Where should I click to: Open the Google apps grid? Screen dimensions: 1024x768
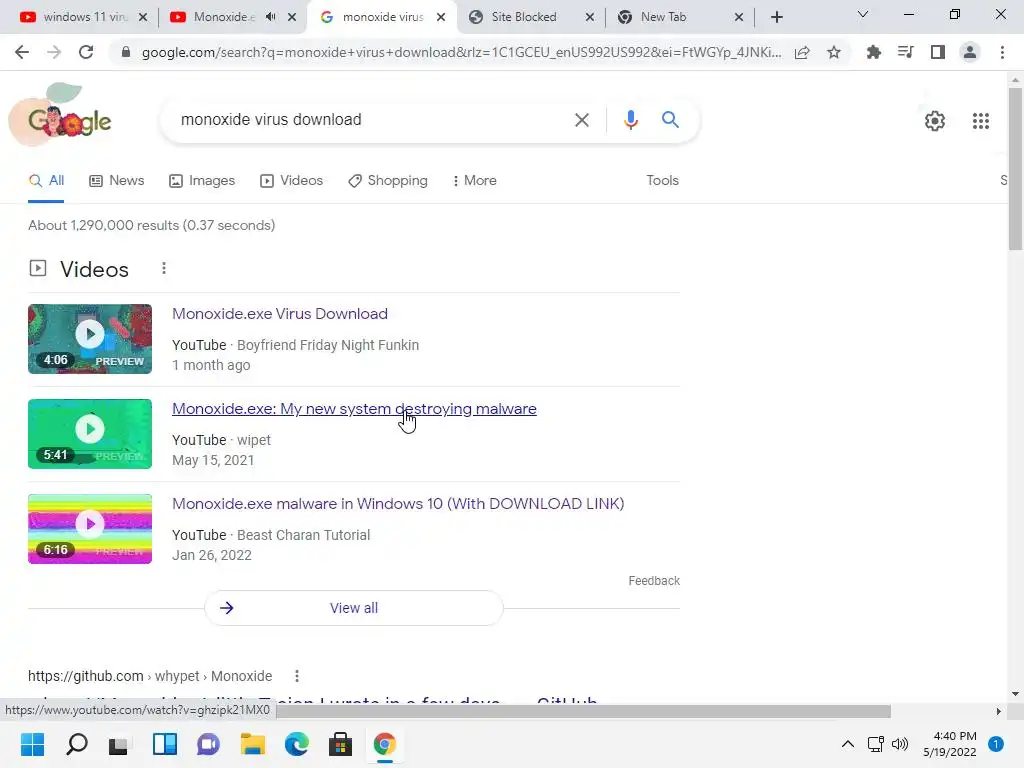980,121
